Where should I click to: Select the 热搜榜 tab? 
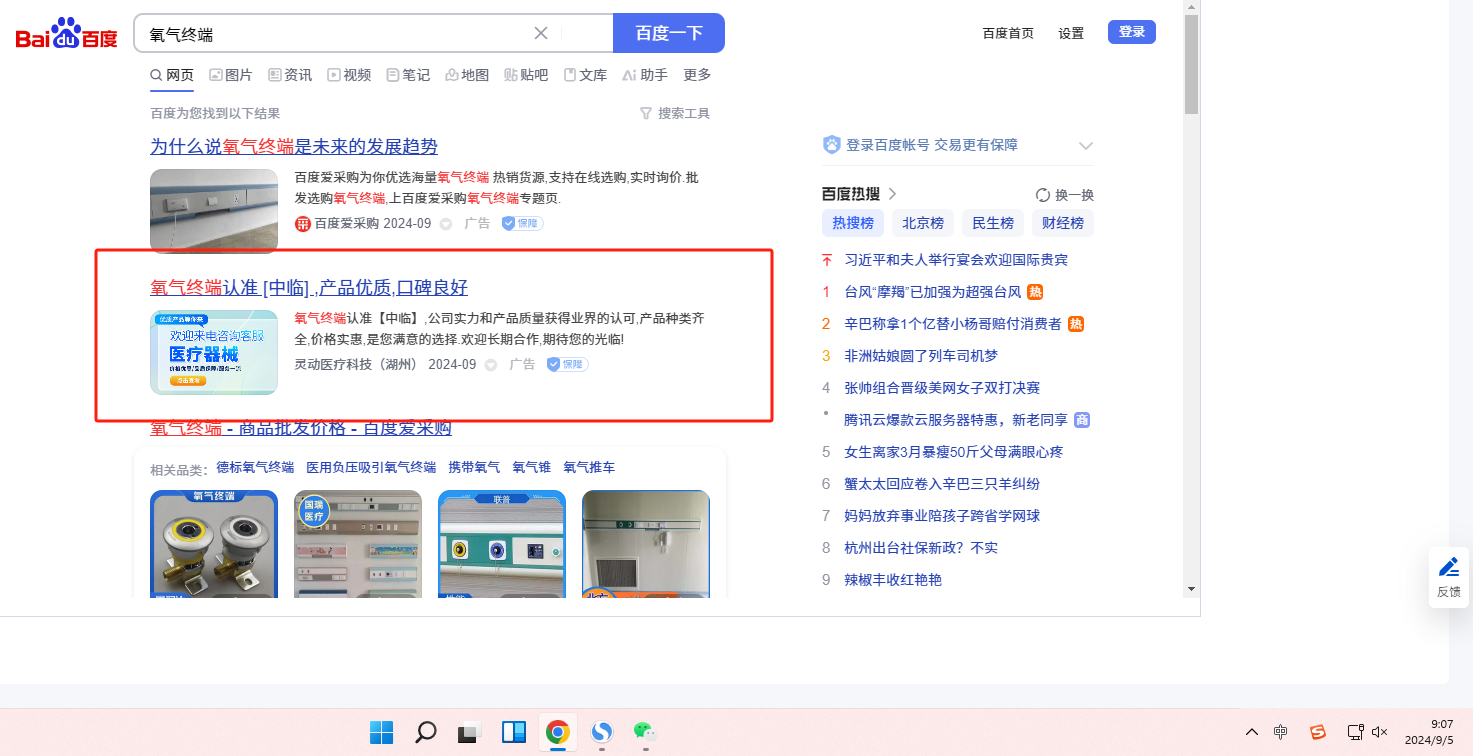click(x=853, y=223)
